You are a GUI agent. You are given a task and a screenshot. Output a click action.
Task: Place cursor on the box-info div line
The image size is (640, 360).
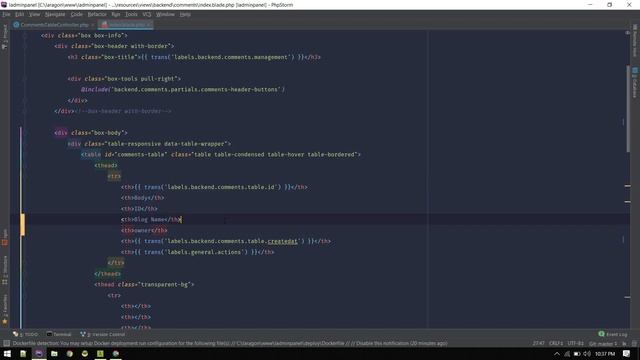[x=84, y=36]
